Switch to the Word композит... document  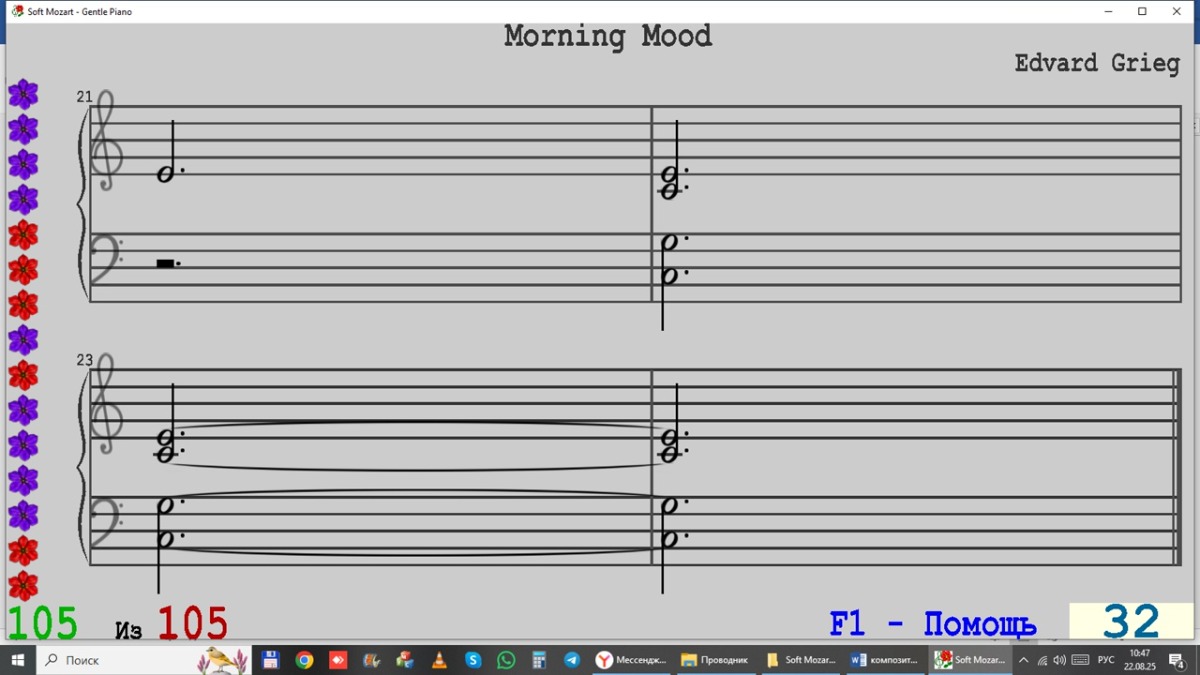886,660
